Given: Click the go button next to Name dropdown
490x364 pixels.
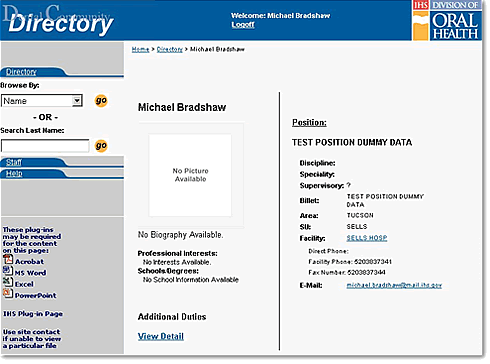Looking at the screenshot, I should [101, 100].
